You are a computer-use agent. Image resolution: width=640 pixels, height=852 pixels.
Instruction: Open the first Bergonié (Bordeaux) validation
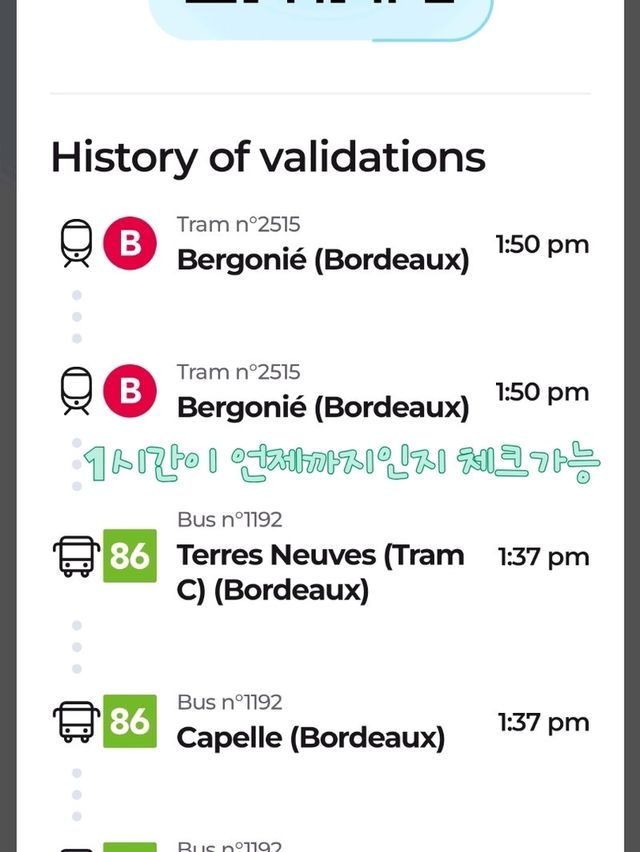(322, 260)
